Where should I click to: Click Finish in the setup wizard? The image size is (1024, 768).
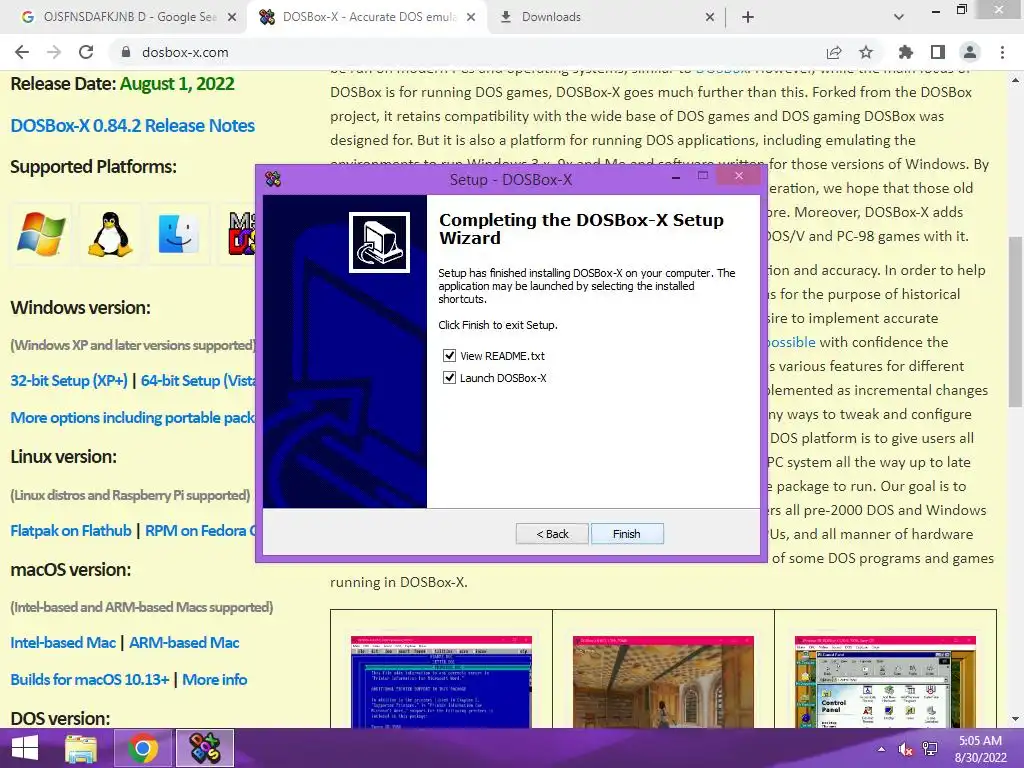627,534
